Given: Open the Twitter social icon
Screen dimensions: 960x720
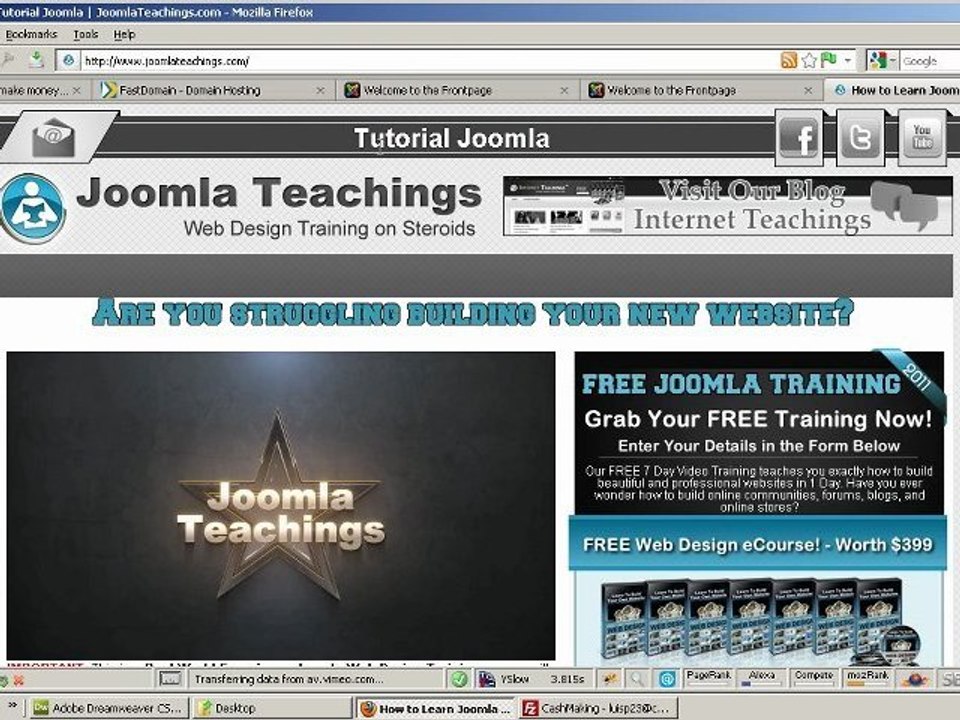Looking at the screenshot, I should point(860,138).
